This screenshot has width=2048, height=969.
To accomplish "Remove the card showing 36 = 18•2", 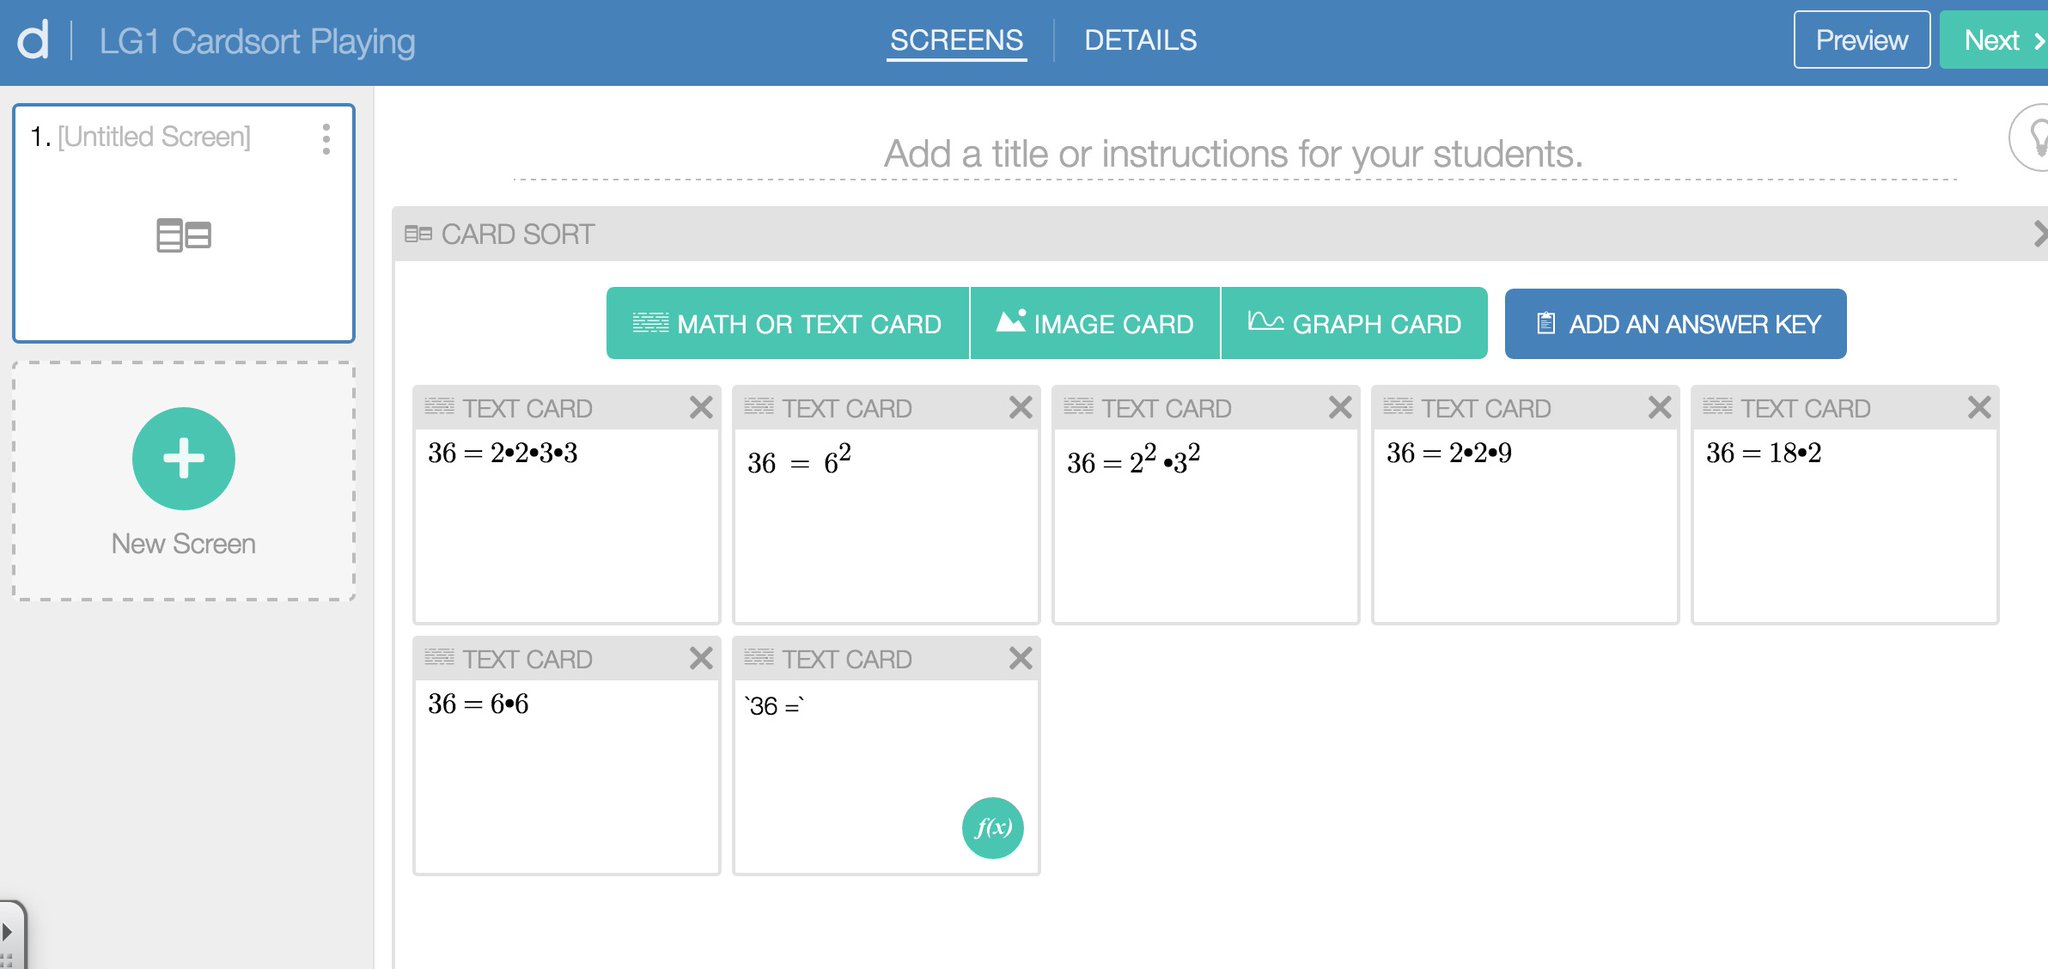I will click(x=1978, y=407).
